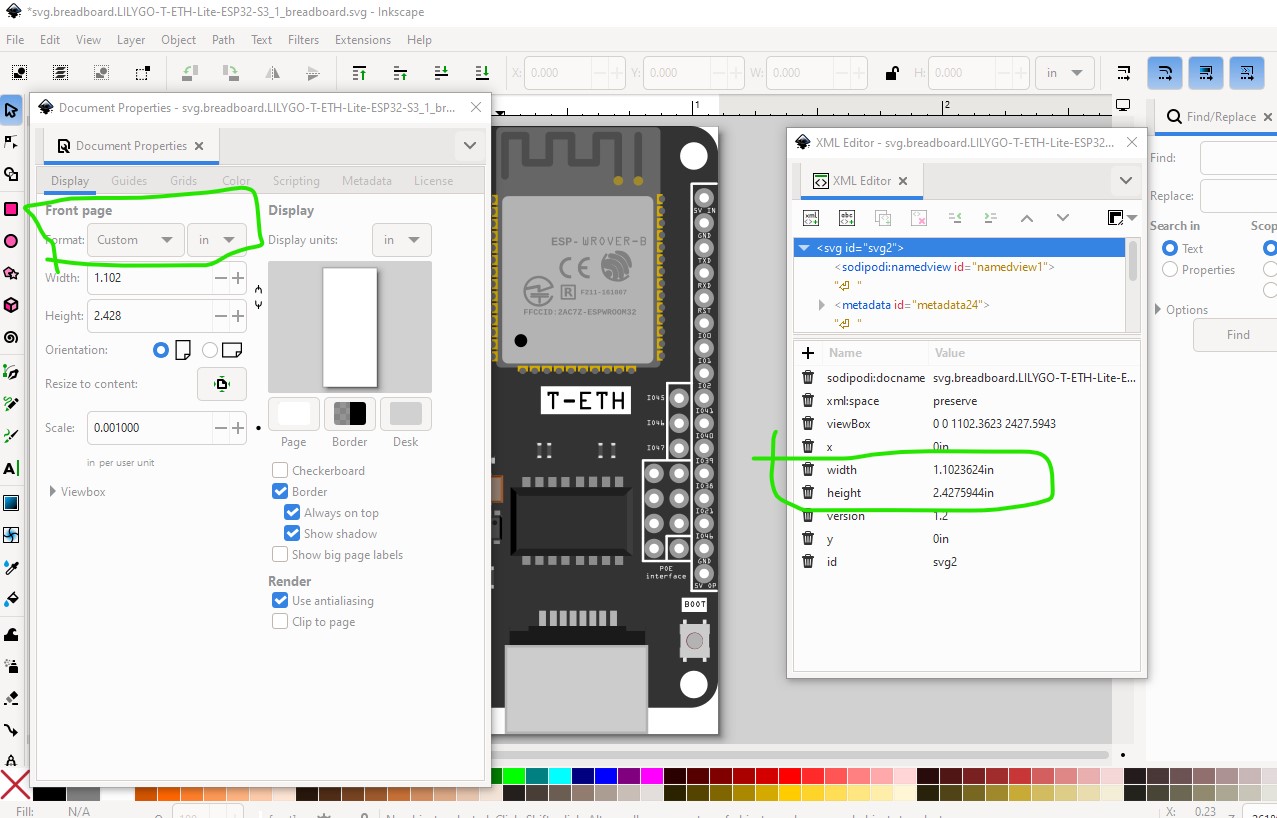
Task: Select the Spiral tool in toolbox
Action: pyautogui.click(x=11, y=338)
